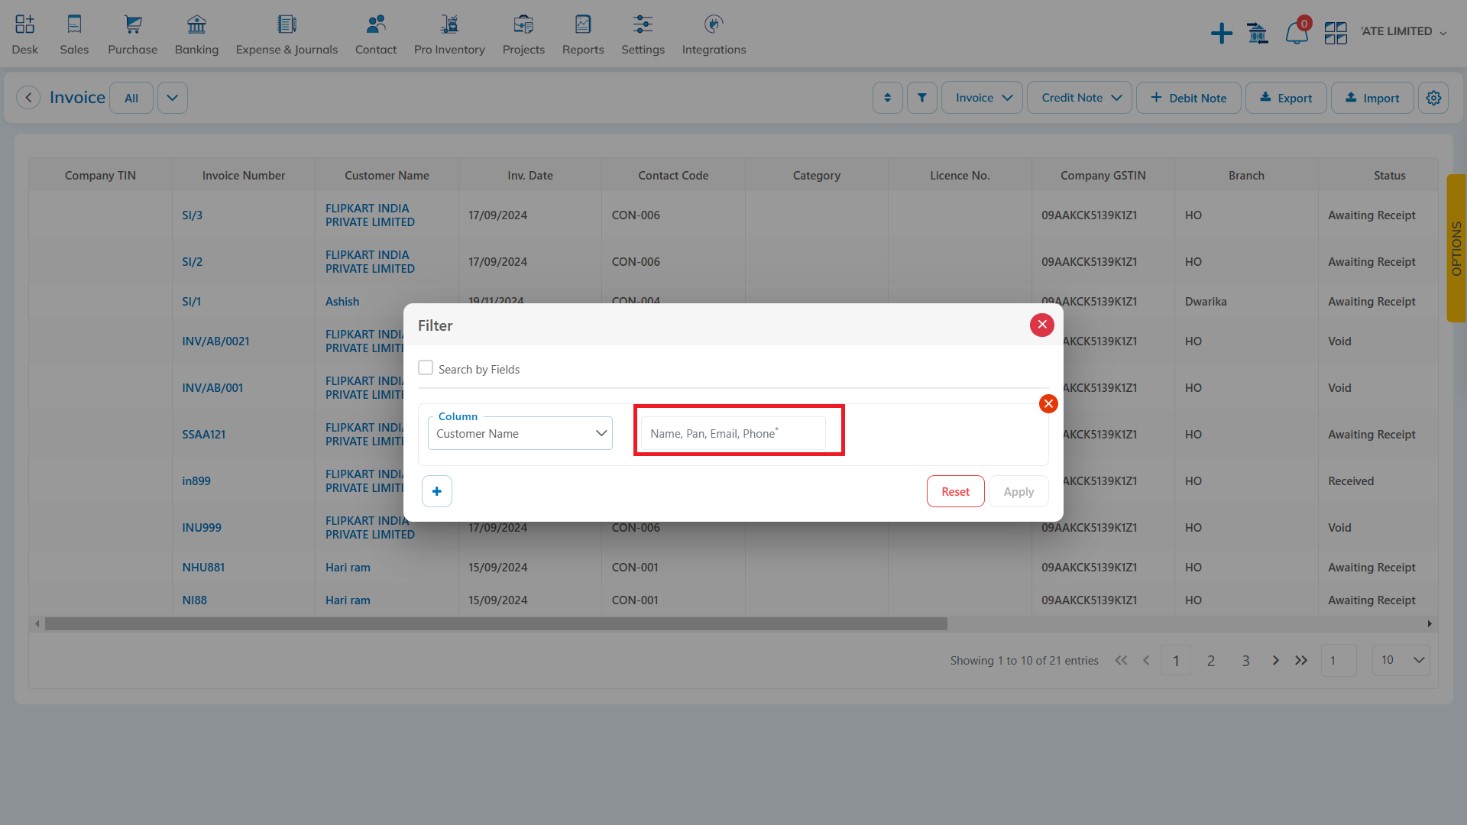The width and height of the screenshot is (1467, 825).
Task: Open invoice in899 link
Action: [x=196, y=481]
